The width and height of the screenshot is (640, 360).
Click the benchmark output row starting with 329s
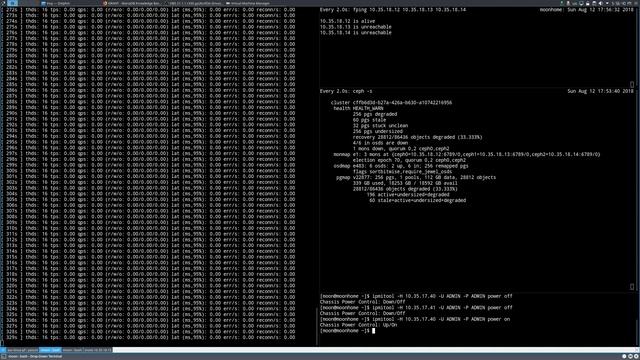150,338
